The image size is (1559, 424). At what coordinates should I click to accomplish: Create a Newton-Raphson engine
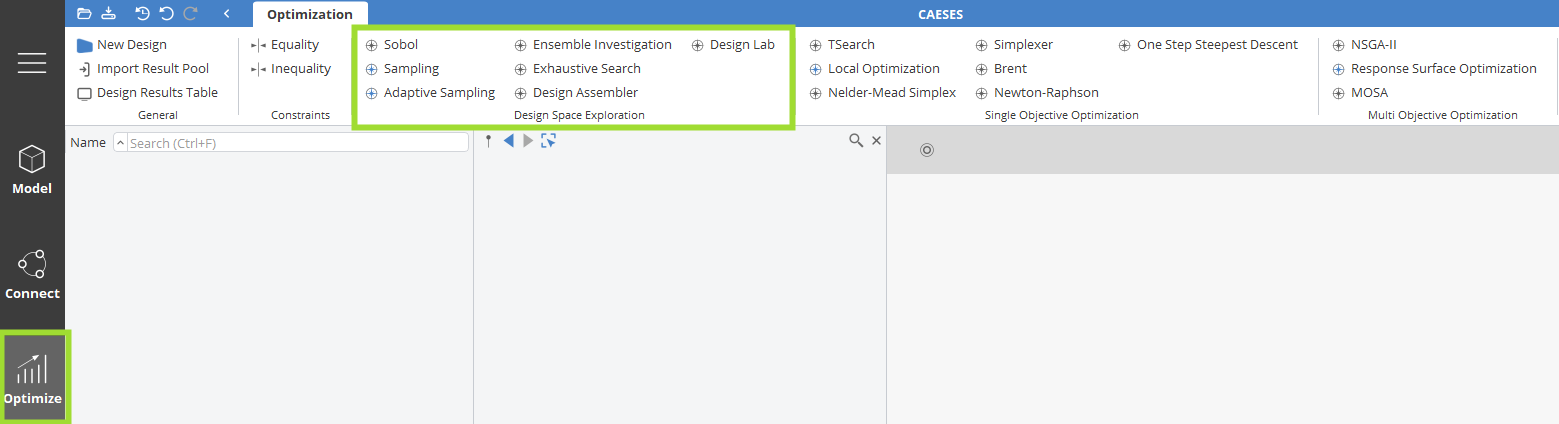click(x=1037, y=93)
